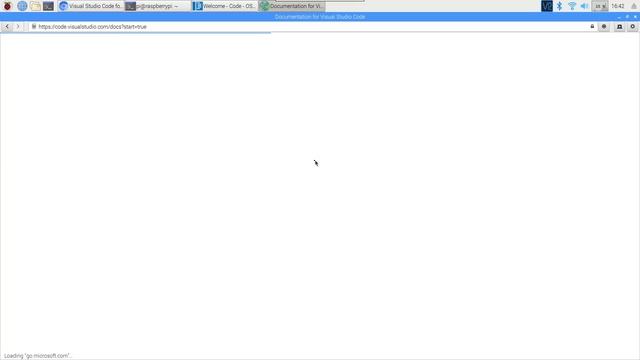The height and width of the screenshot is (360, 640).
Task: Switch to Welcome - Code - OSS window
Action: 224,6
